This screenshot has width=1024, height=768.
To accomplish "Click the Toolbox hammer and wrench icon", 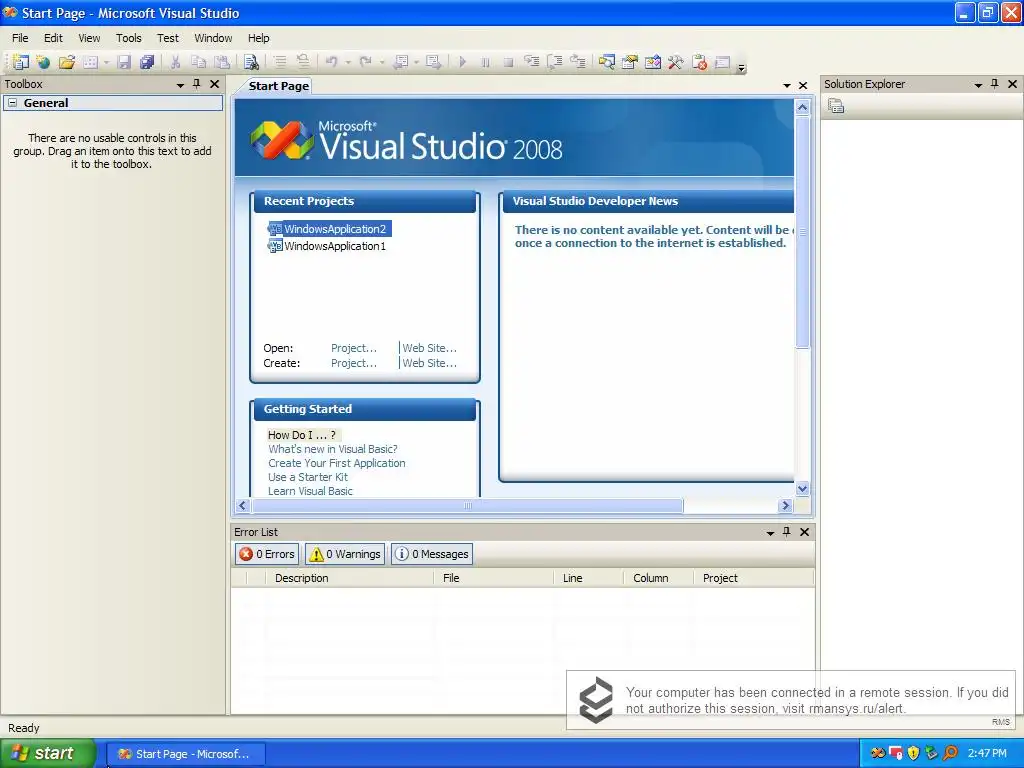I will coord(675,62).
